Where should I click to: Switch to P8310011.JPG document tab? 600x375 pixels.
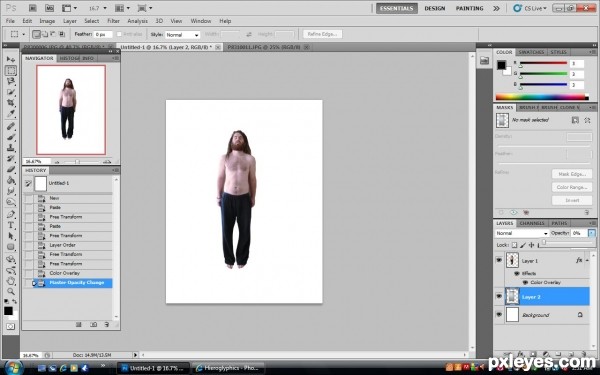(x=264, y=47)
